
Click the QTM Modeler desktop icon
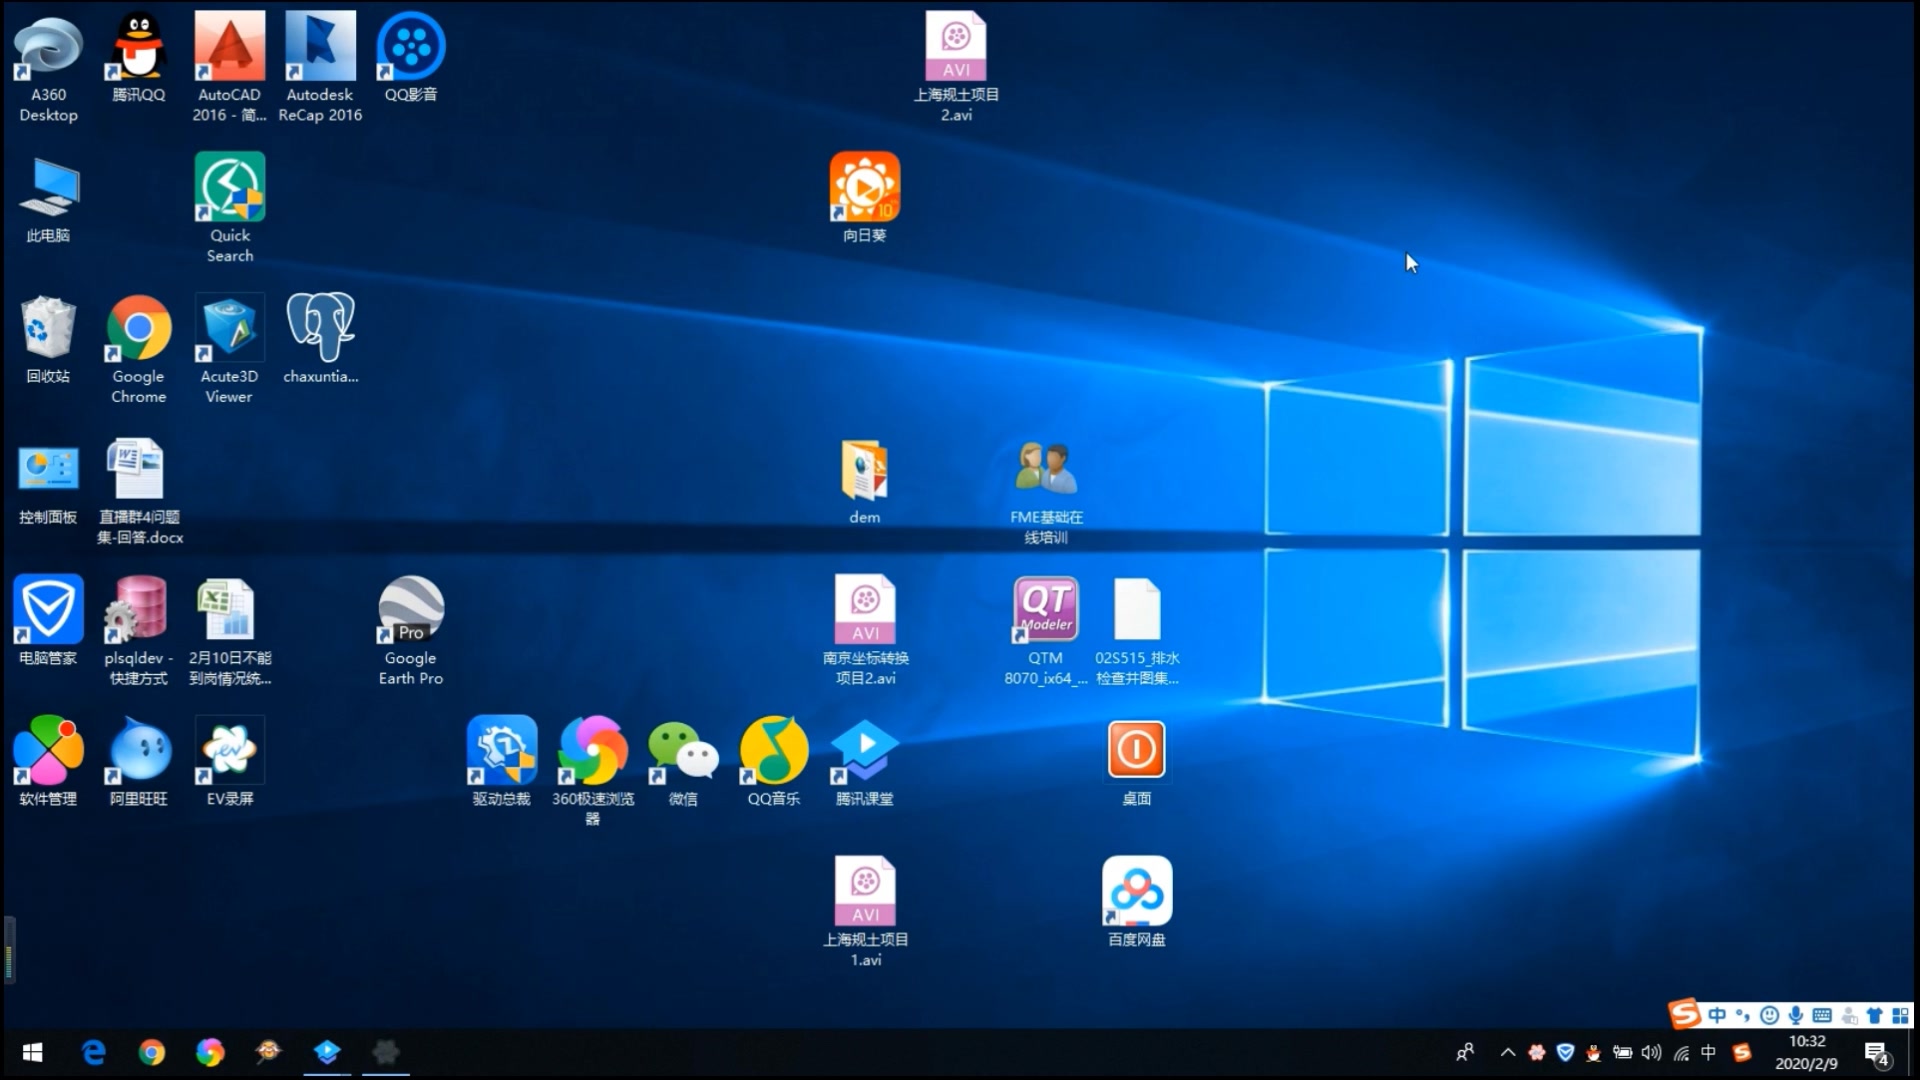1045,610
